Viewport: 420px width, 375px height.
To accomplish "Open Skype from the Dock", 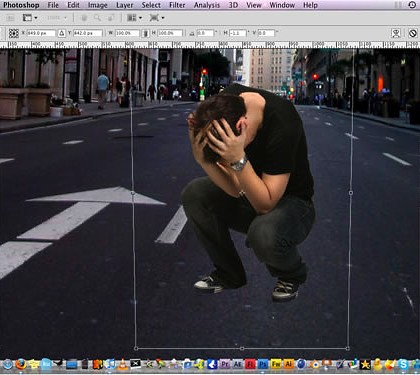I will [x=403, y=364].
